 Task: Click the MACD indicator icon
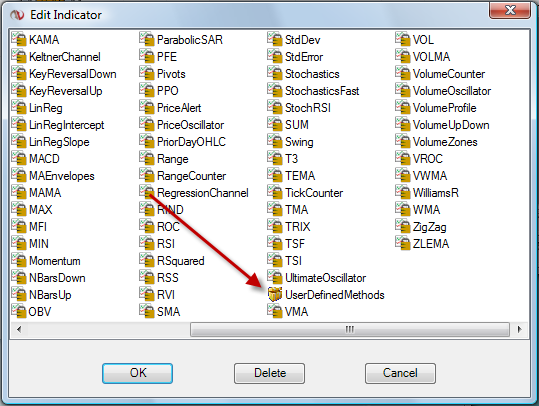(x=19, y=158)
